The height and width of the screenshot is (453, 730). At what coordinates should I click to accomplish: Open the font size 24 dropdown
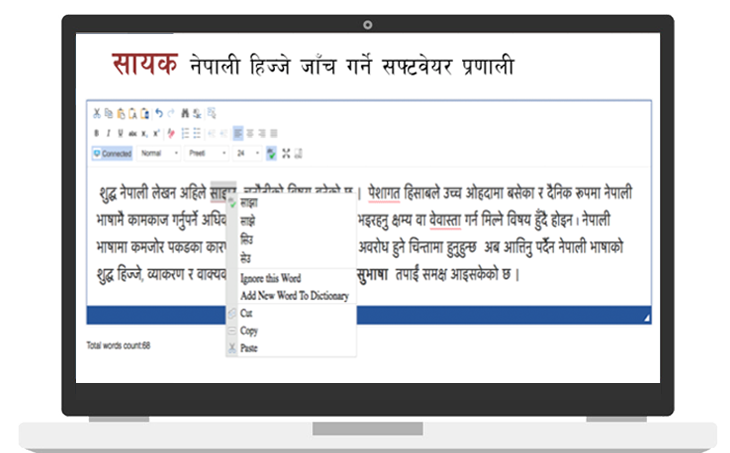point(248,153)
